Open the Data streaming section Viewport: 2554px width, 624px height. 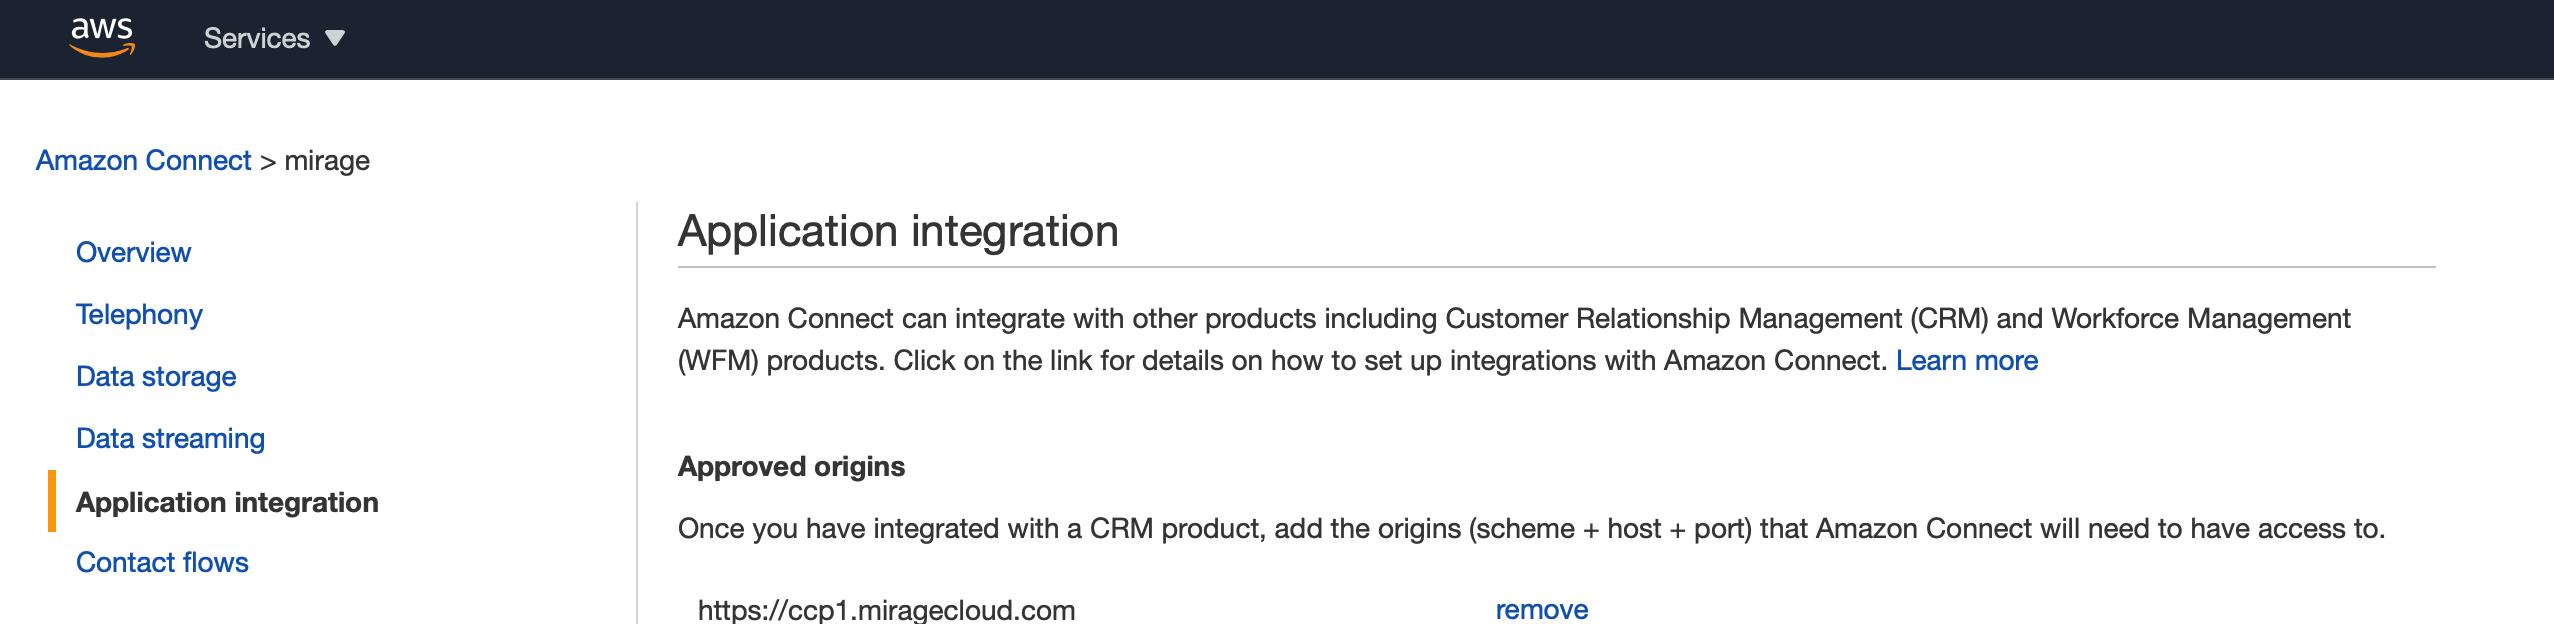pos(170,438)
